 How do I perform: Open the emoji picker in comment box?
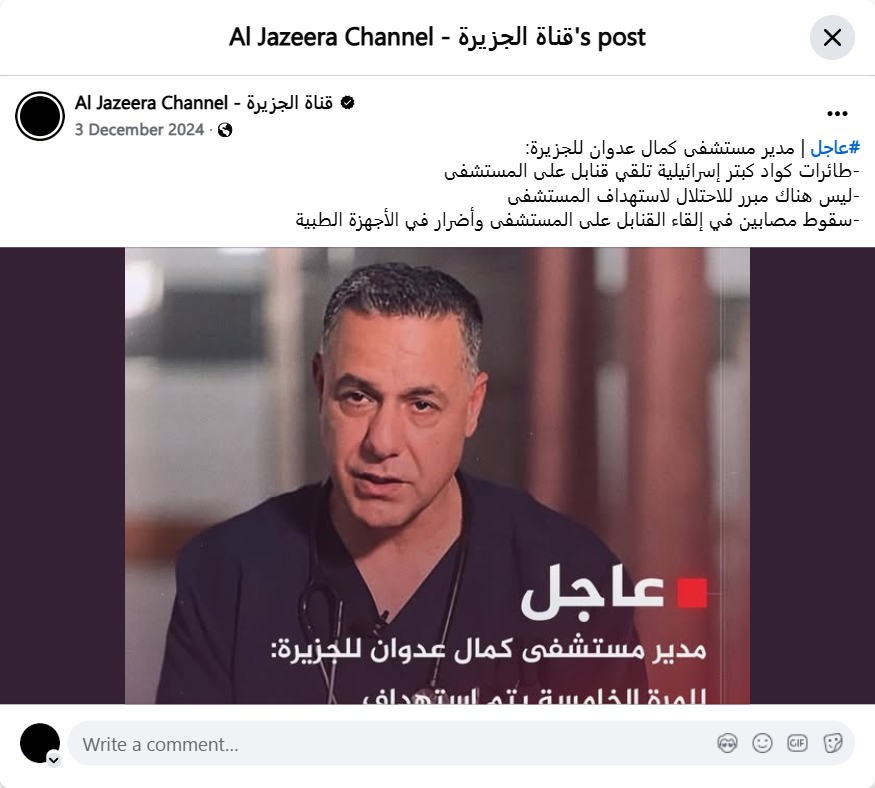pyautogui.click(x=762, y=743)
